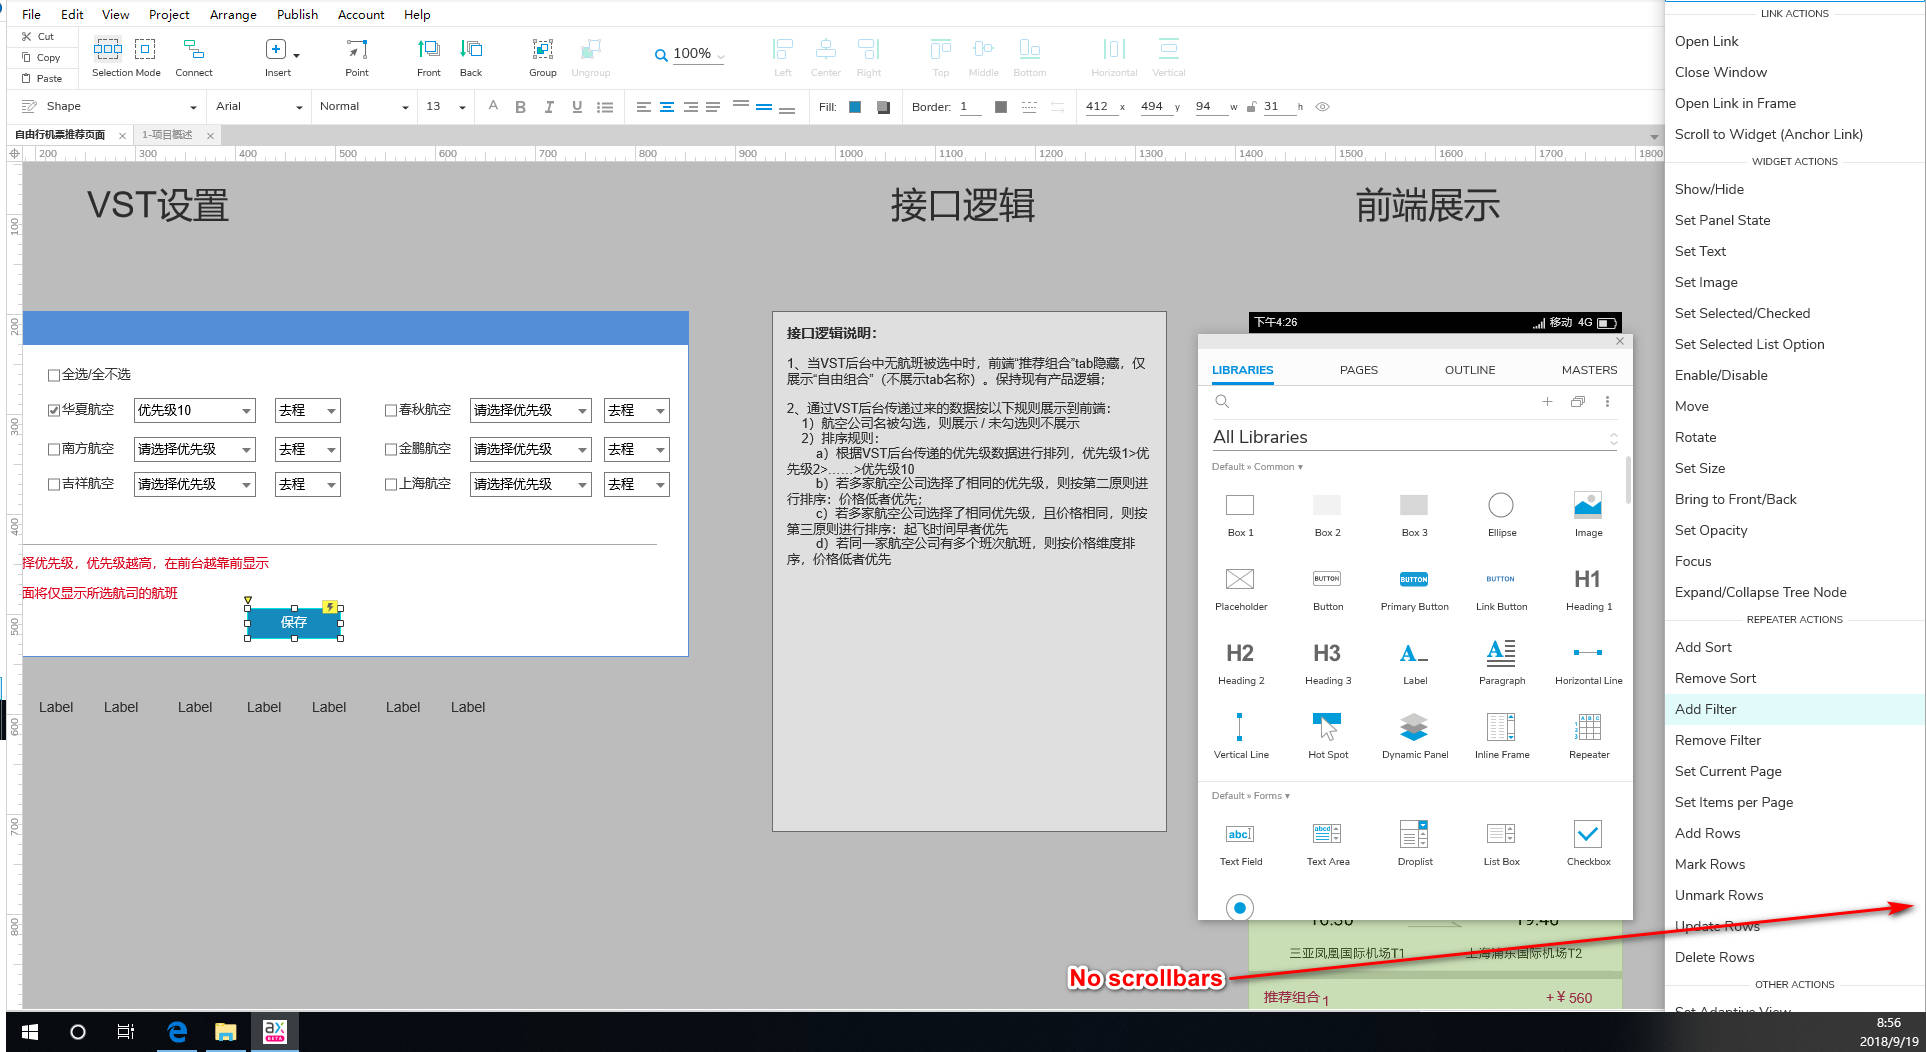The height and width of the screenshot is (1052, 1926).
Task: Check the 春秋航空 checkbox
Action: (x=391, y=410)
